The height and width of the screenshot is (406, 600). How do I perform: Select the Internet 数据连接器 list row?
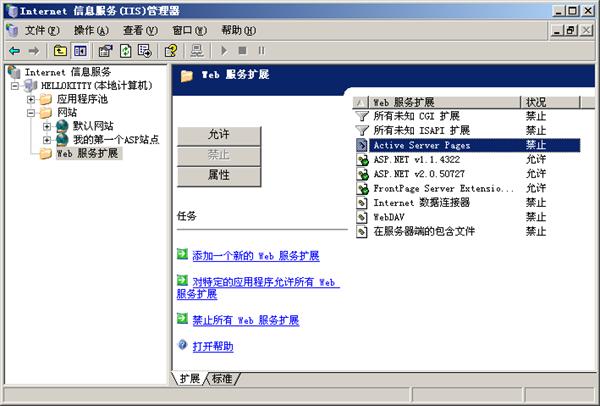pos(468,203)
